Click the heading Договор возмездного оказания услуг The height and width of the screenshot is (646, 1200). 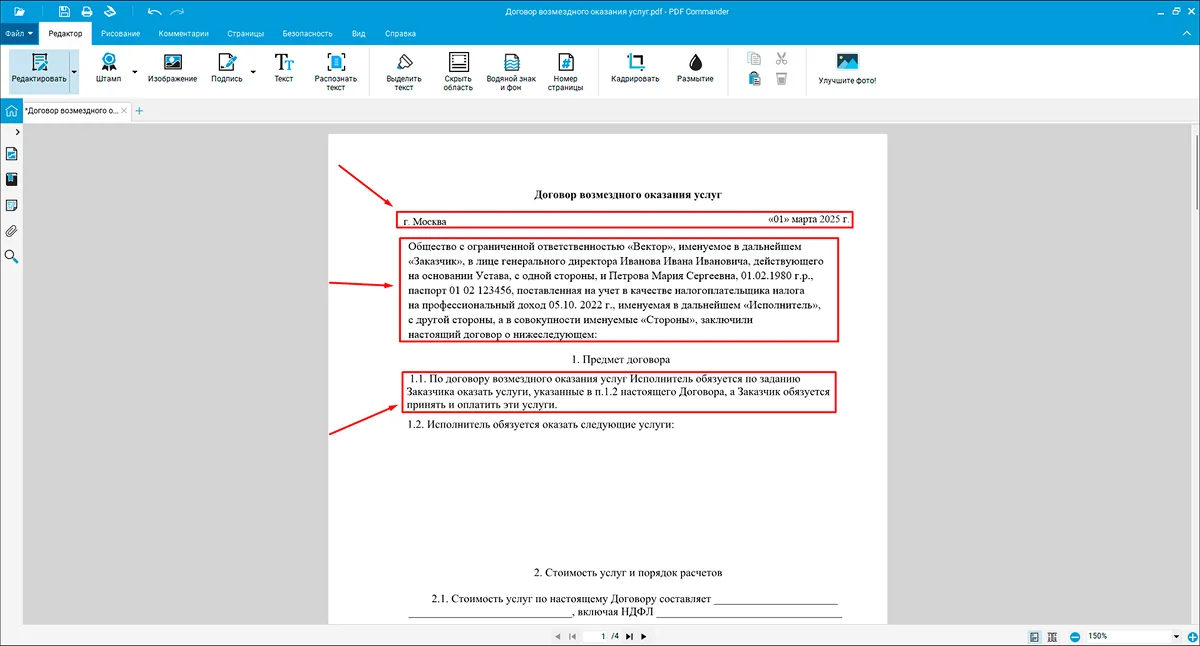[x=628, y=195]
